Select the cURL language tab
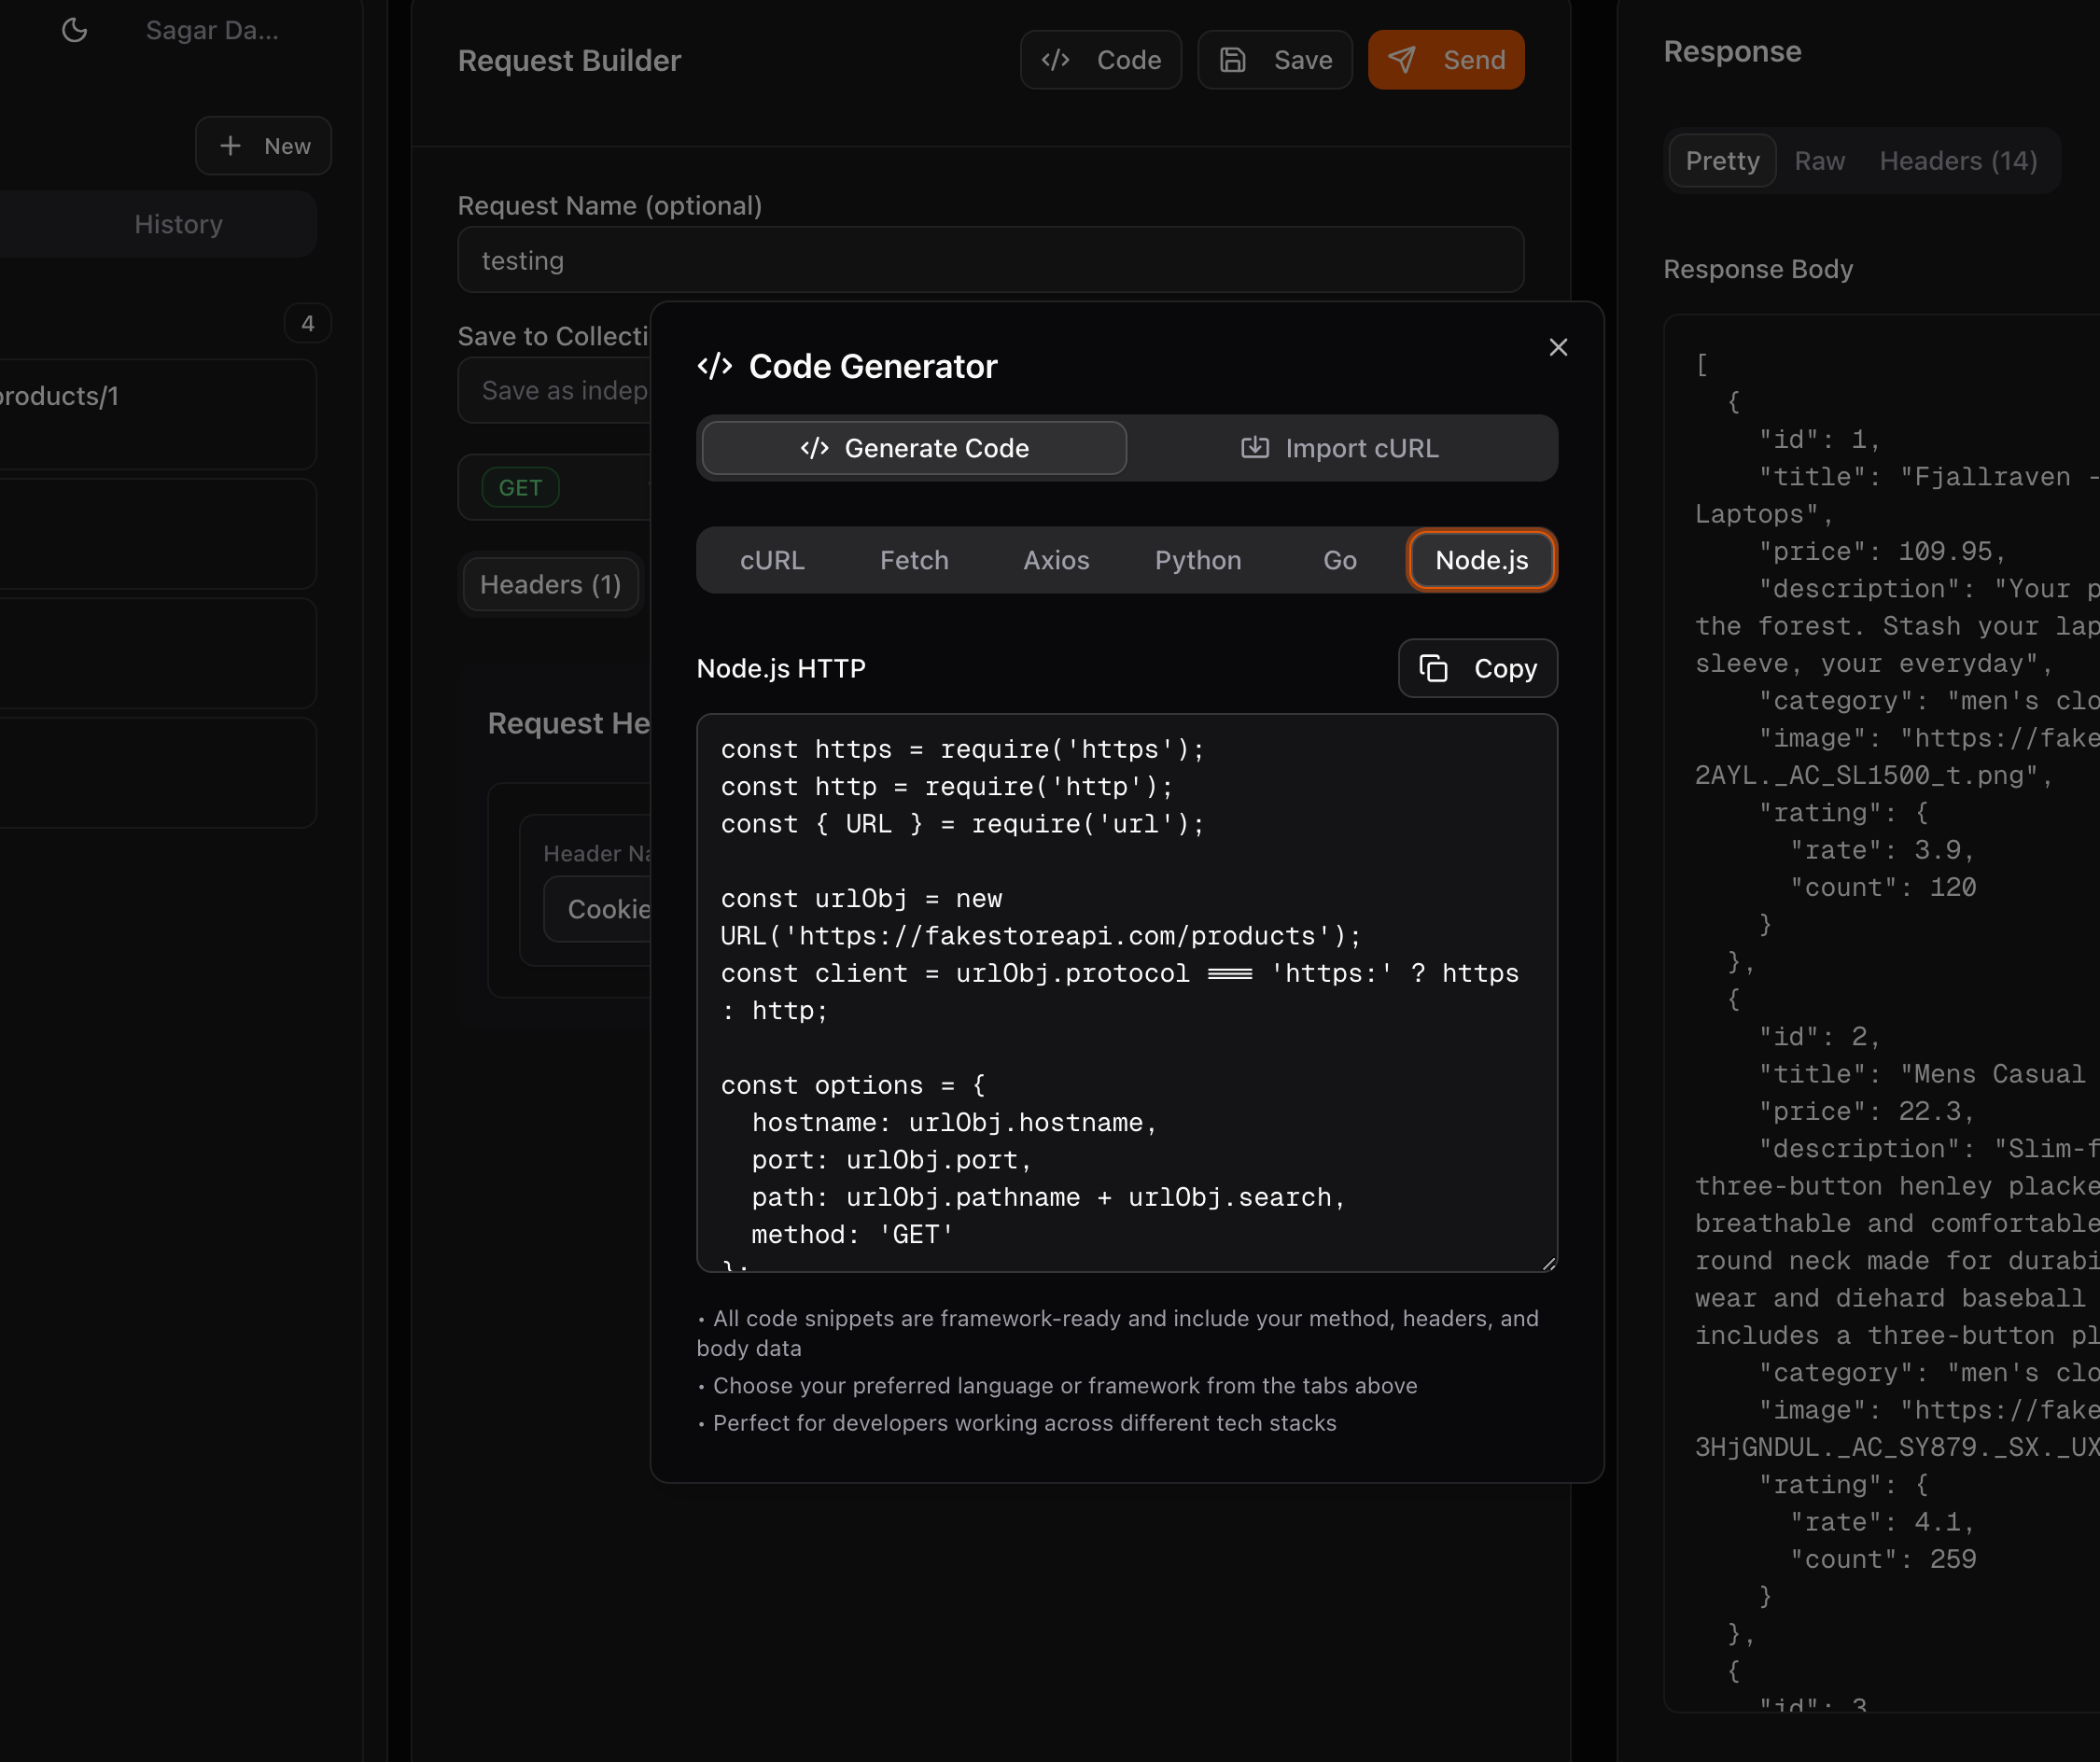The image size is (2100, 1762). (772, 560)
